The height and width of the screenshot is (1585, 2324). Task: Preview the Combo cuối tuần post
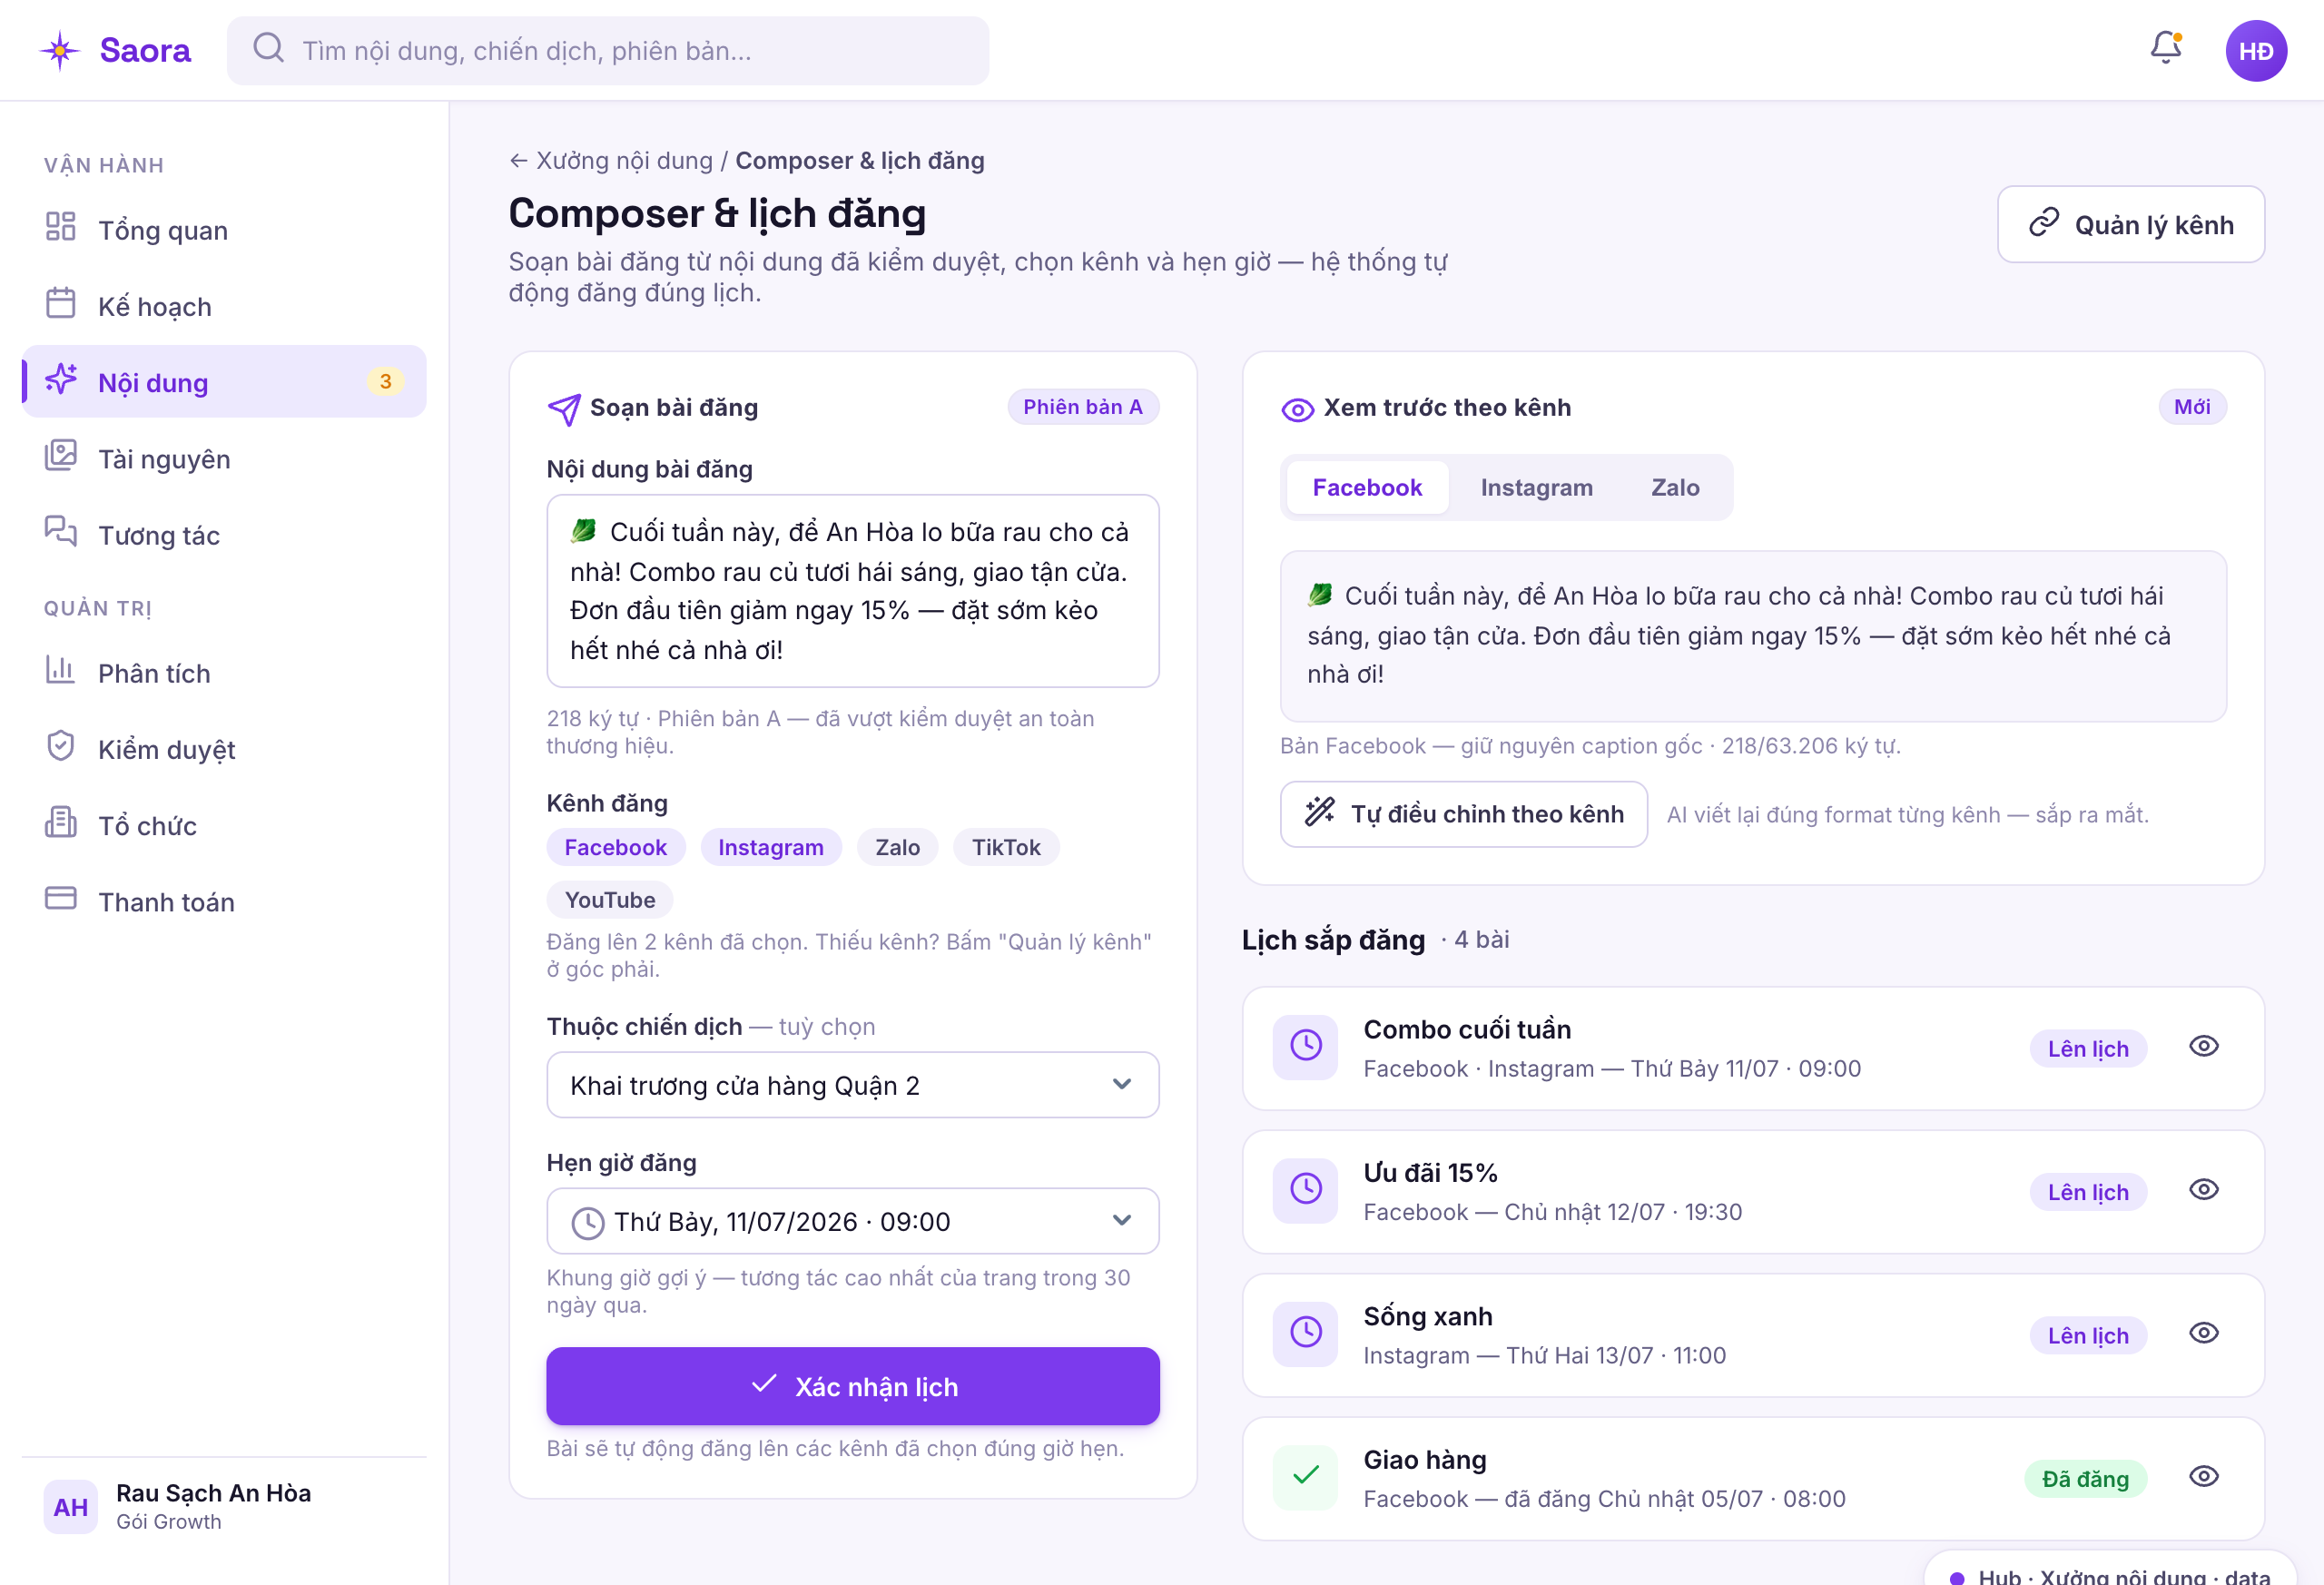pos(2203,1047)
